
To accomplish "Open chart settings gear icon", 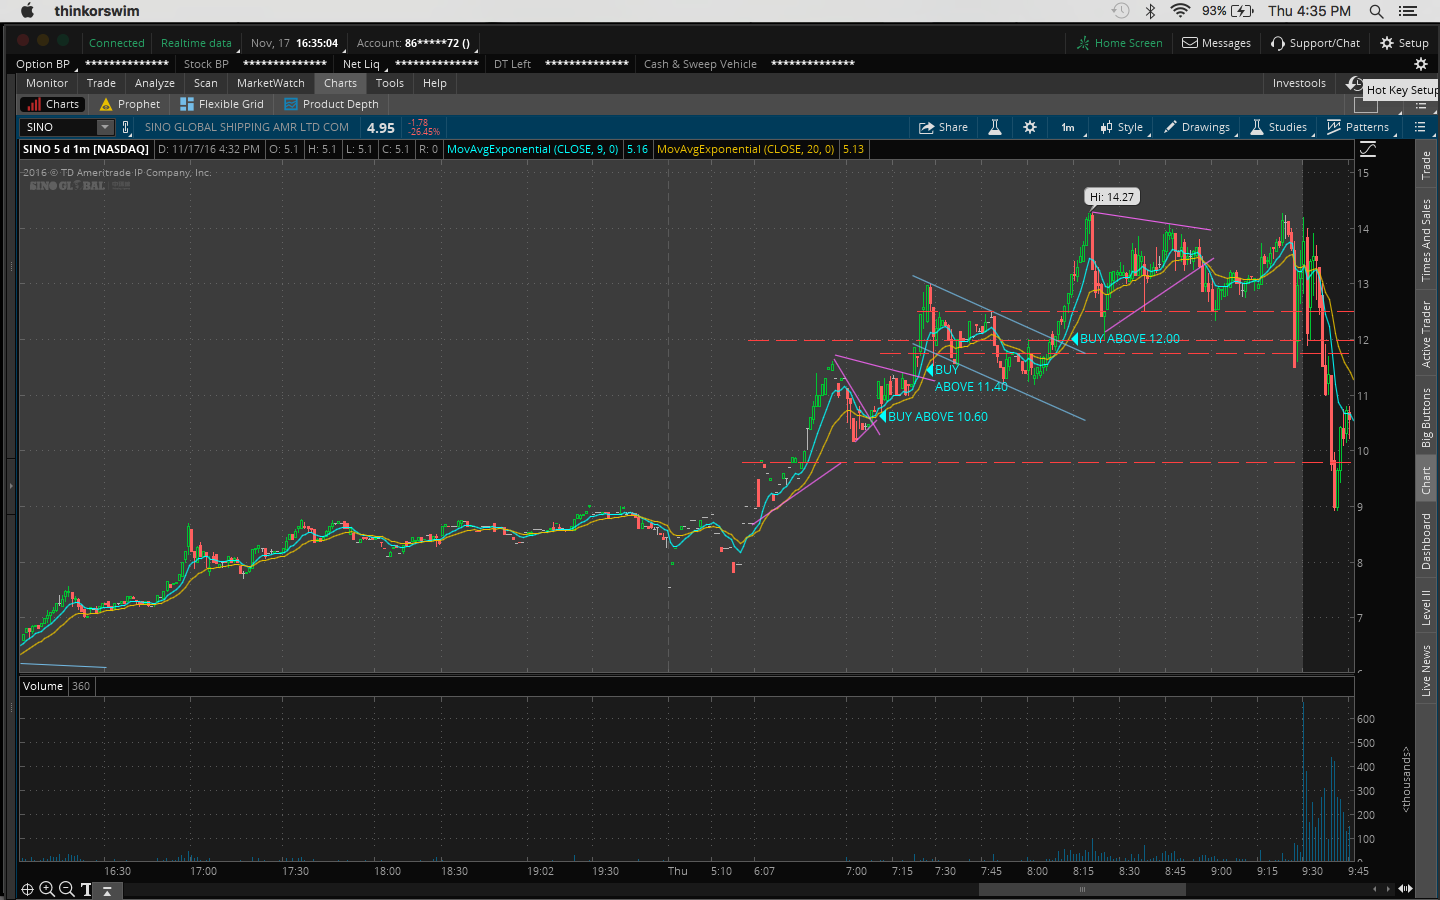I will pyautogui.click(x=1030, y=127).
